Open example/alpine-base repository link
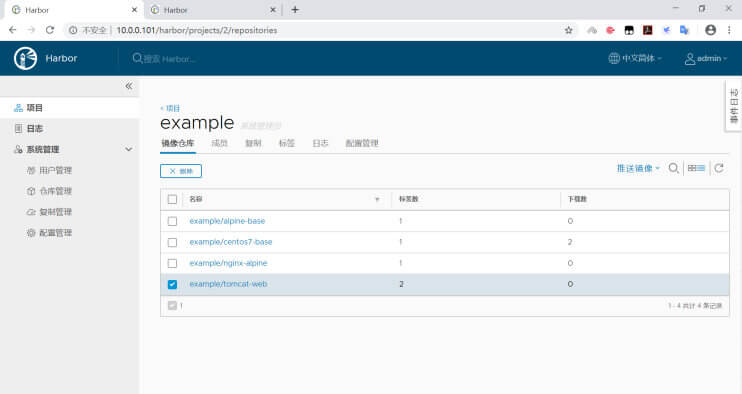 pos(227,221)
